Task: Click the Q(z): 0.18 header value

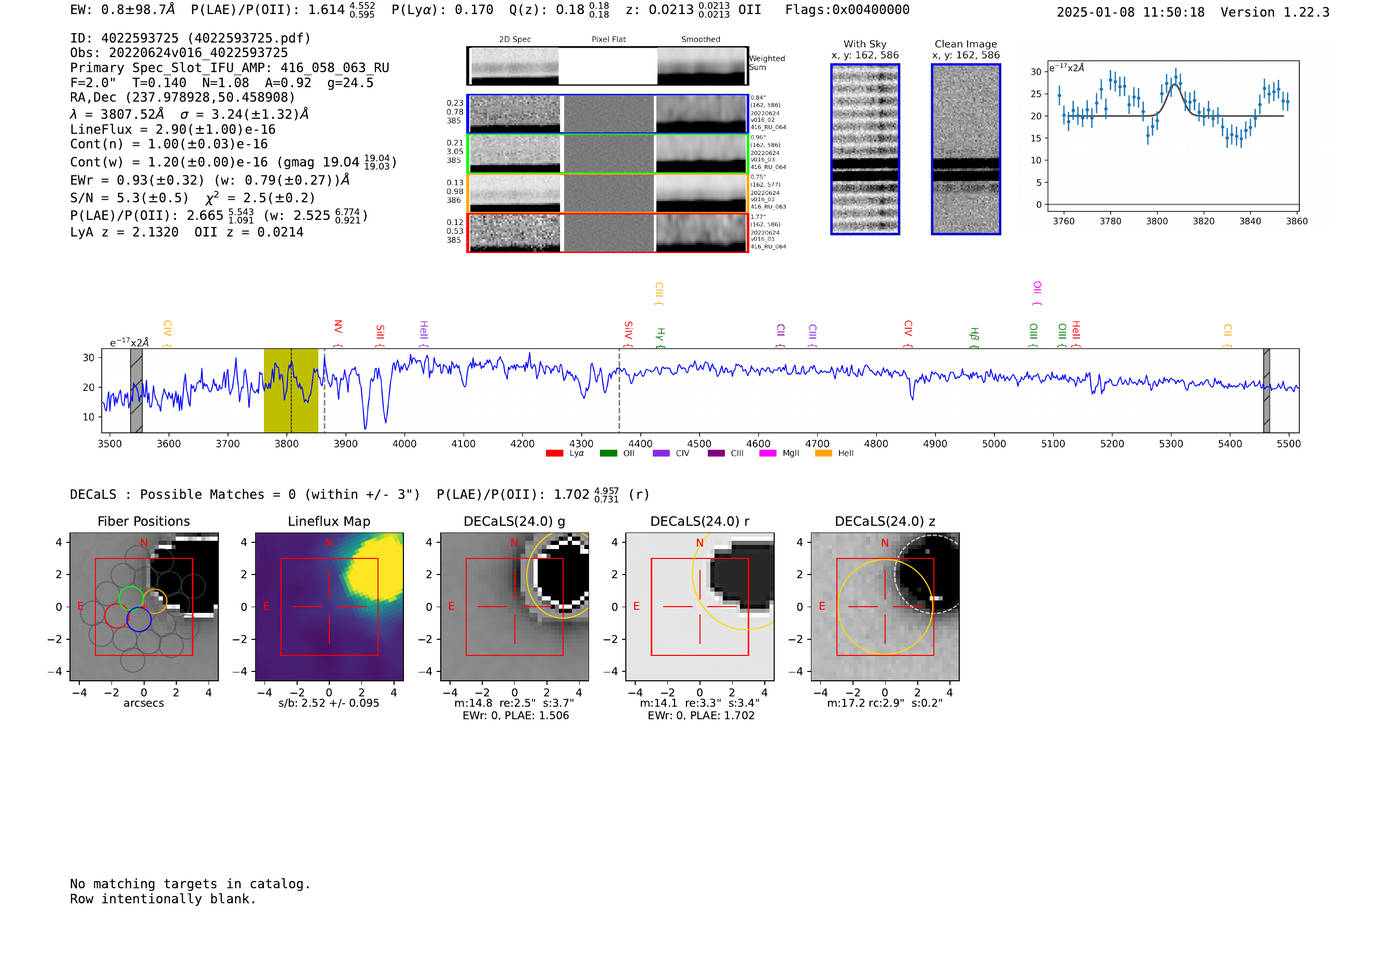Action: point(560,10)
